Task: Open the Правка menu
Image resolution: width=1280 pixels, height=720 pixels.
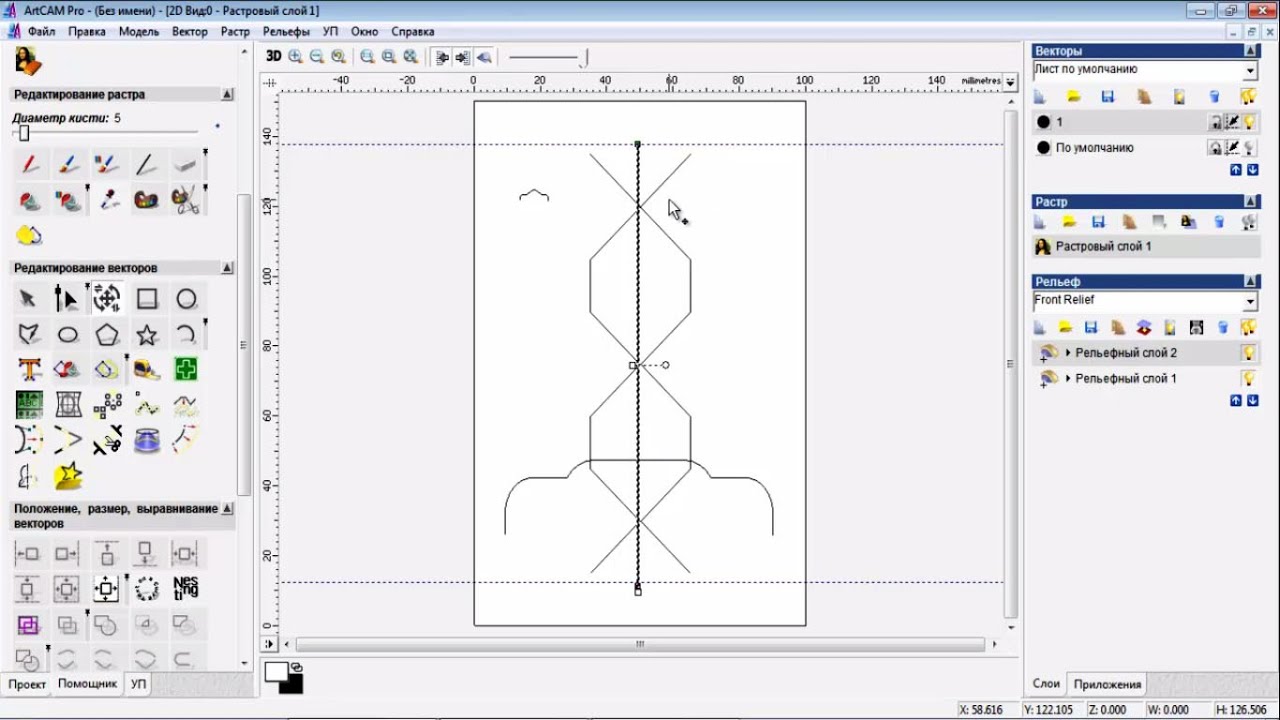Action: pos(87,32)
